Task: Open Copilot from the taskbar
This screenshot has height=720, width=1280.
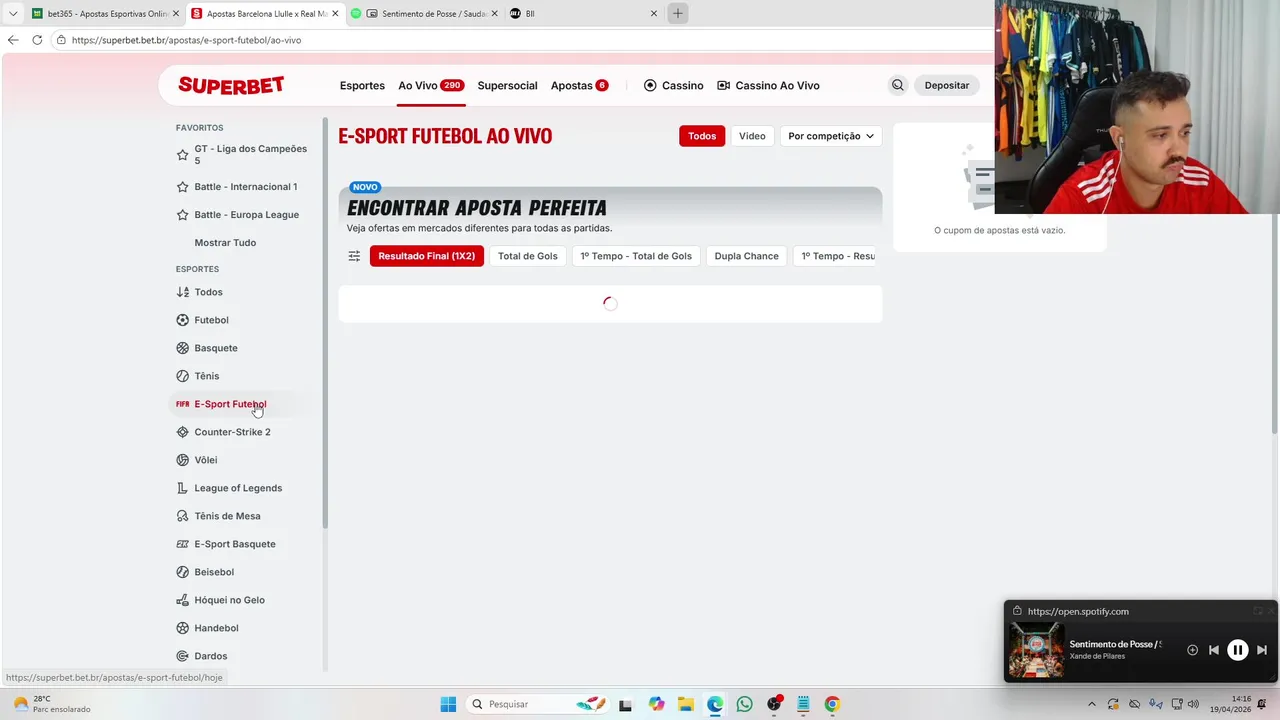Action: point(656,704)
